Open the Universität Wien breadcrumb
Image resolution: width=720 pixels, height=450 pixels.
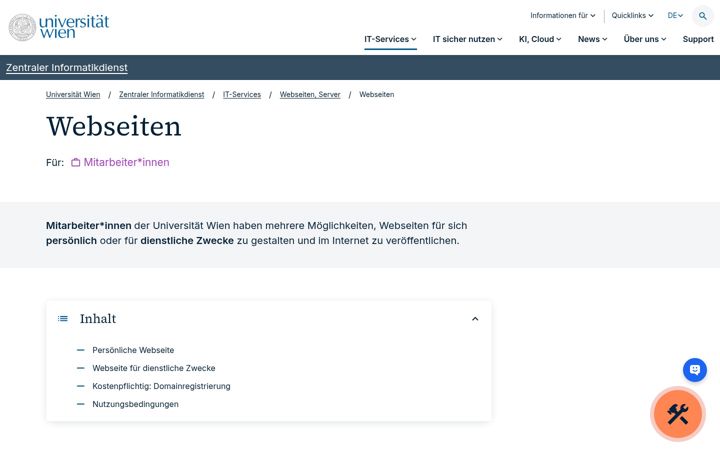click(x=73, y=95)
